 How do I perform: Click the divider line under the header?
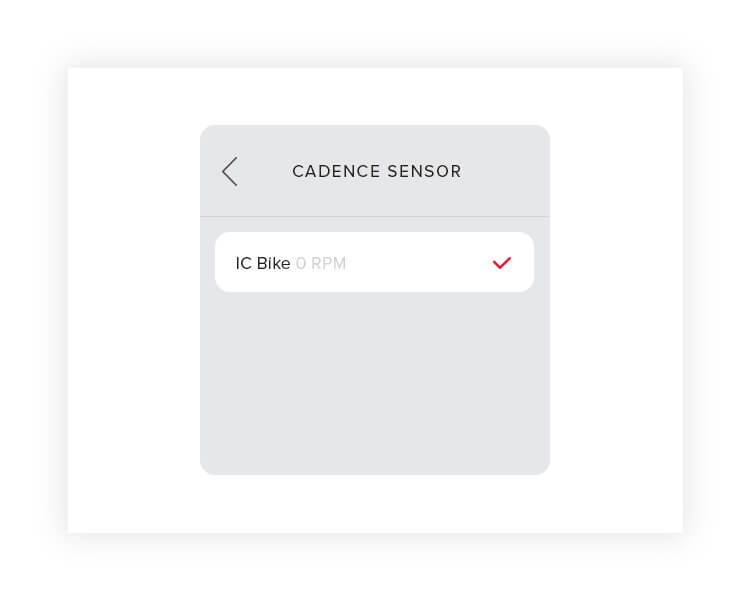[374, 216]
